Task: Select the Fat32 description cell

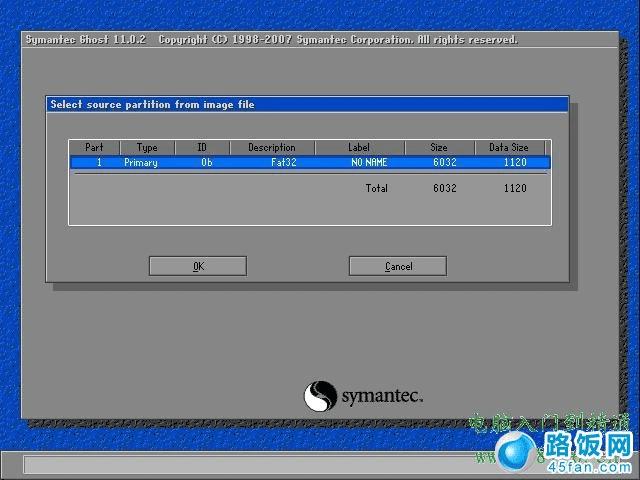Action: coord(284,162)
